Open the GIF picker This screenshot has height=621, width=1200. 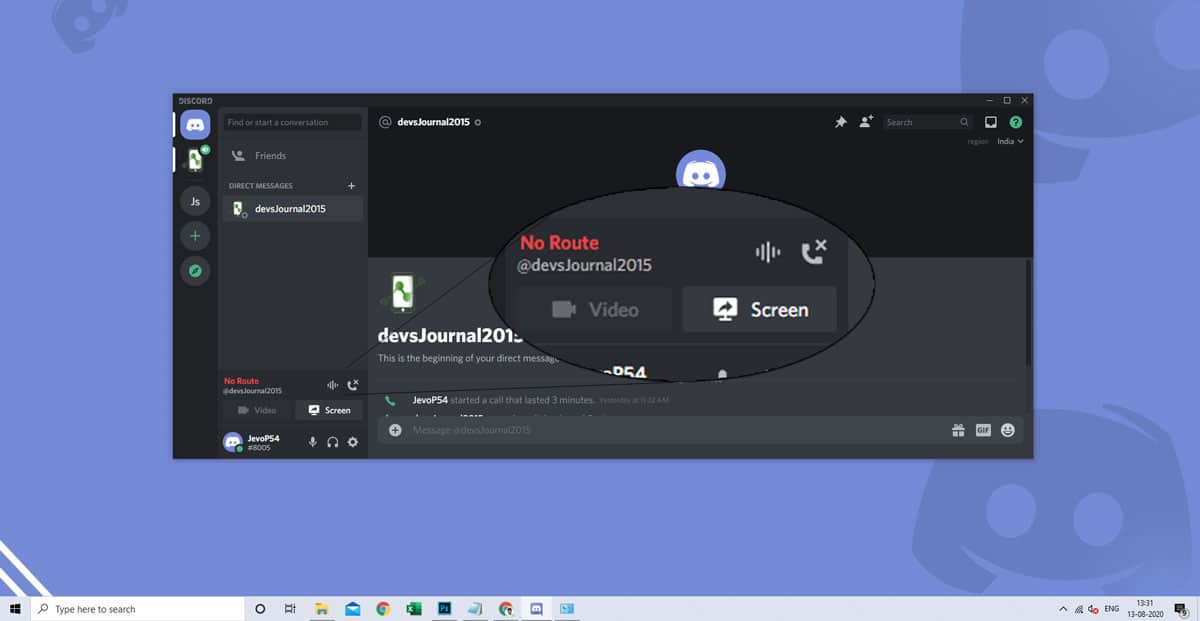[x=983, y=430]
